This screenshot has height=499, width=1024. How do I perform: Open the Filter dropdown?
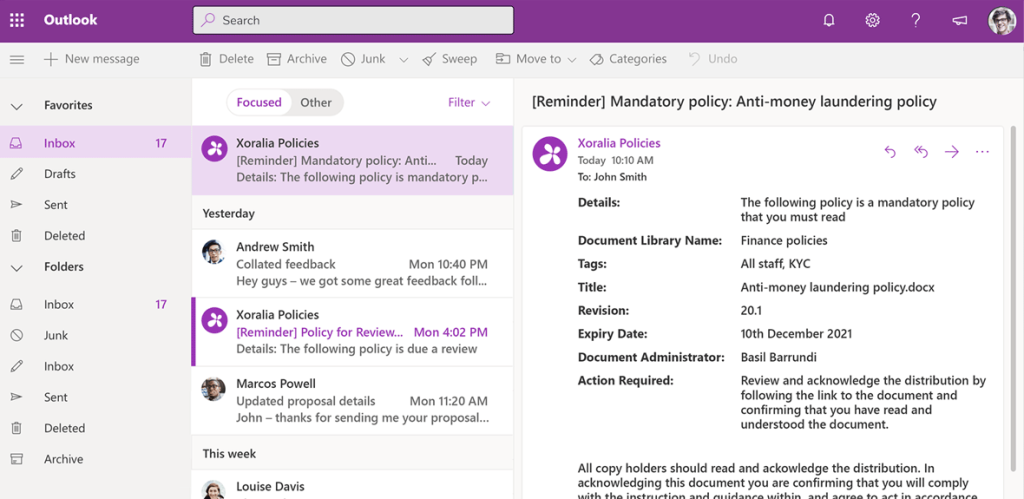click(469, 102)
